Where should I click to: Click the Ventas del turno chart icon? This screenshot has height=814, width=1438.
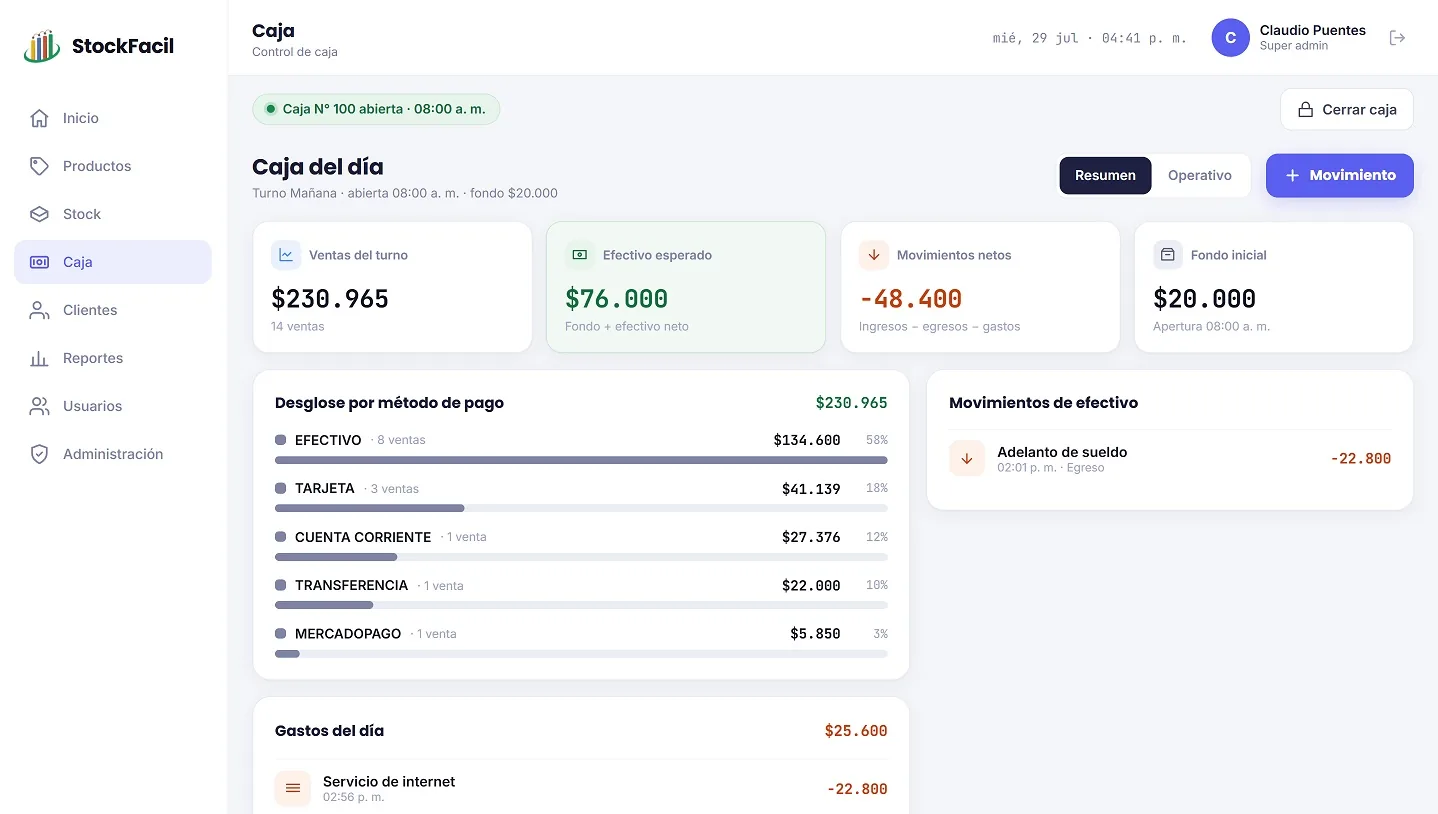click(286, 255)
